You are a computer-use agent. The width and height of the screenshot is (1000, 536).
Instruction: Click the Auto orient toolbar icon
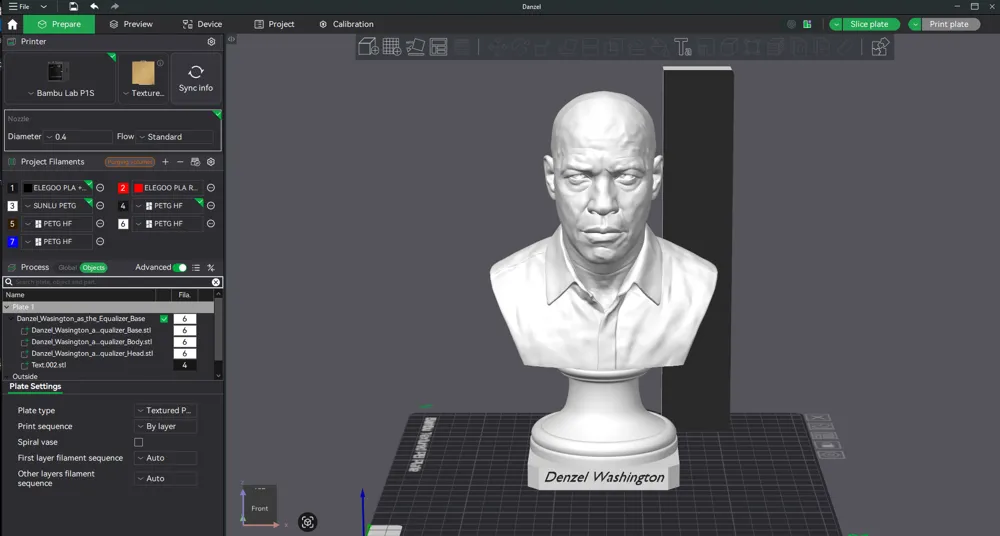click(x=415, y=47)
